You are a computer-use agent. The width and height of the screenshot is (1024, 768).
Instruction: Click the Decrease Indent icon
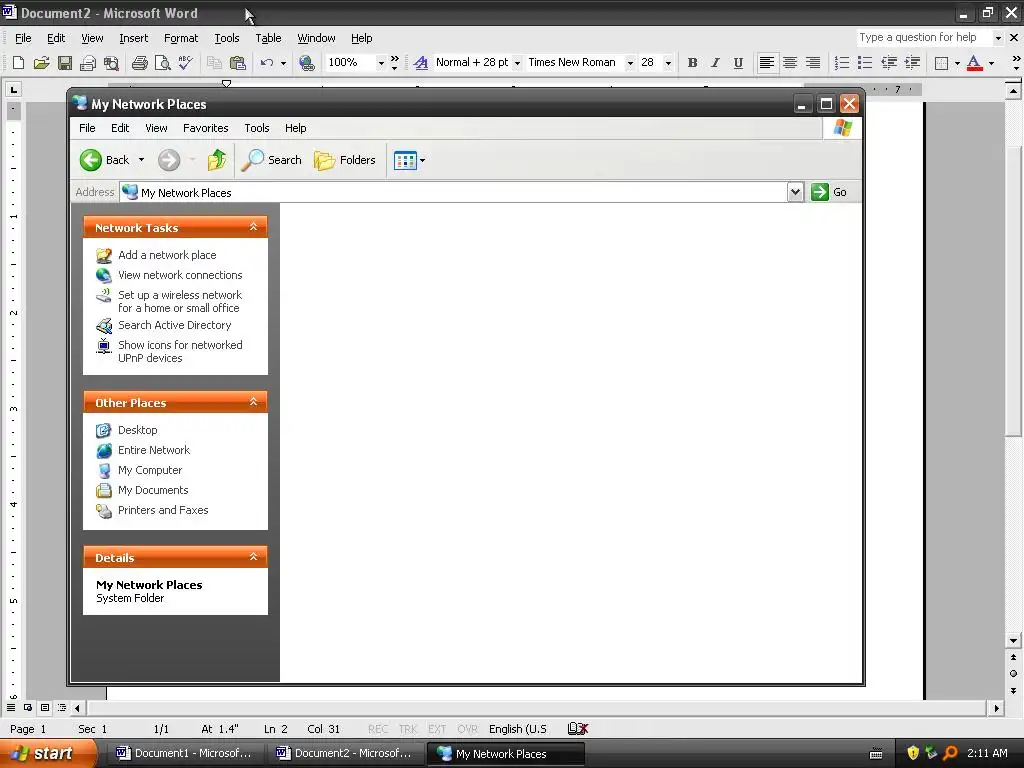coord(889,63)
